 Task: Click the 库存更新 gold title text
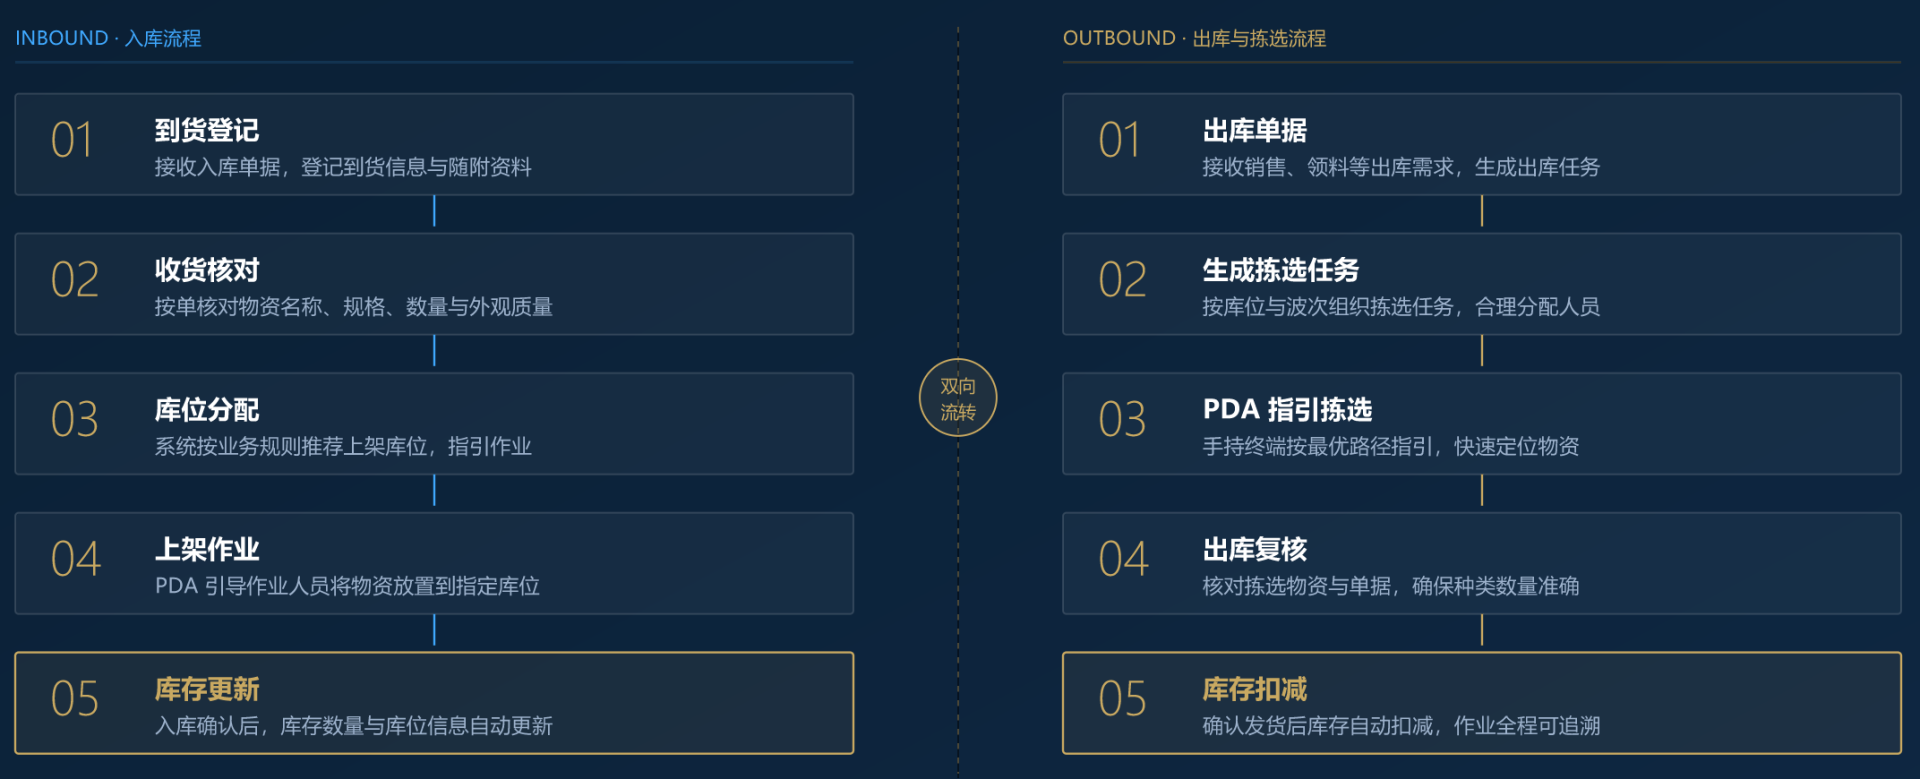[x=207, y=689]
